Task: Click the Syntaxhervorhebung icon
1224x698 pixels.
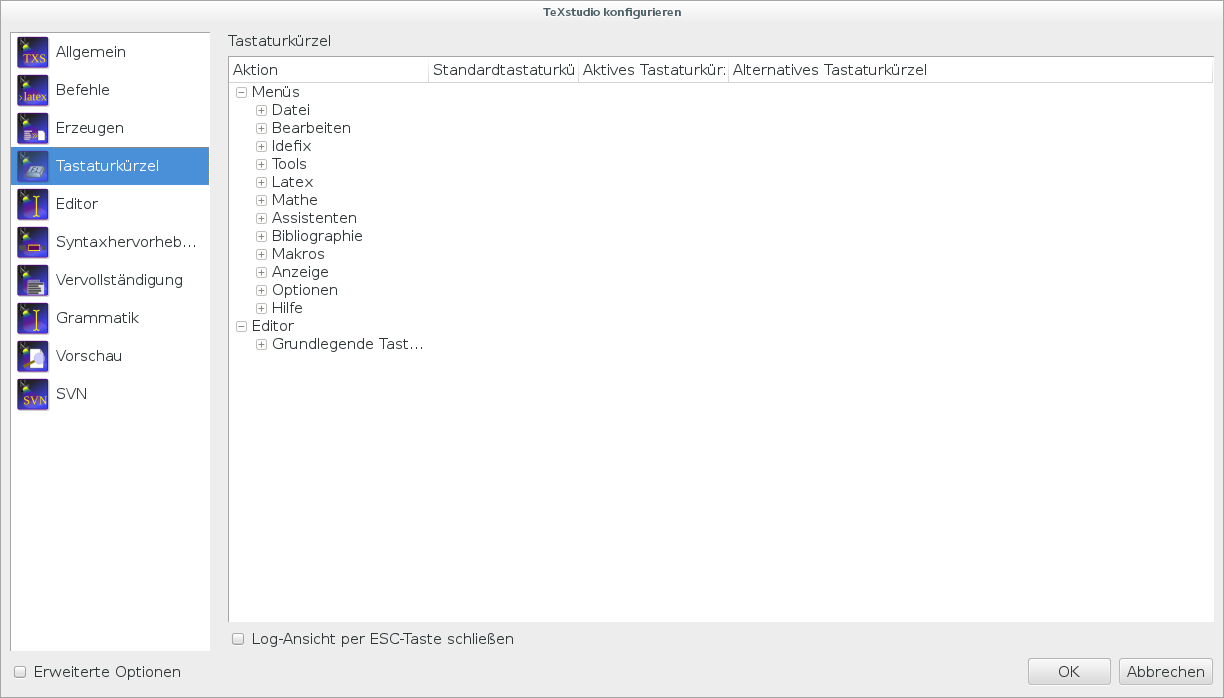Action: (33, 242)
